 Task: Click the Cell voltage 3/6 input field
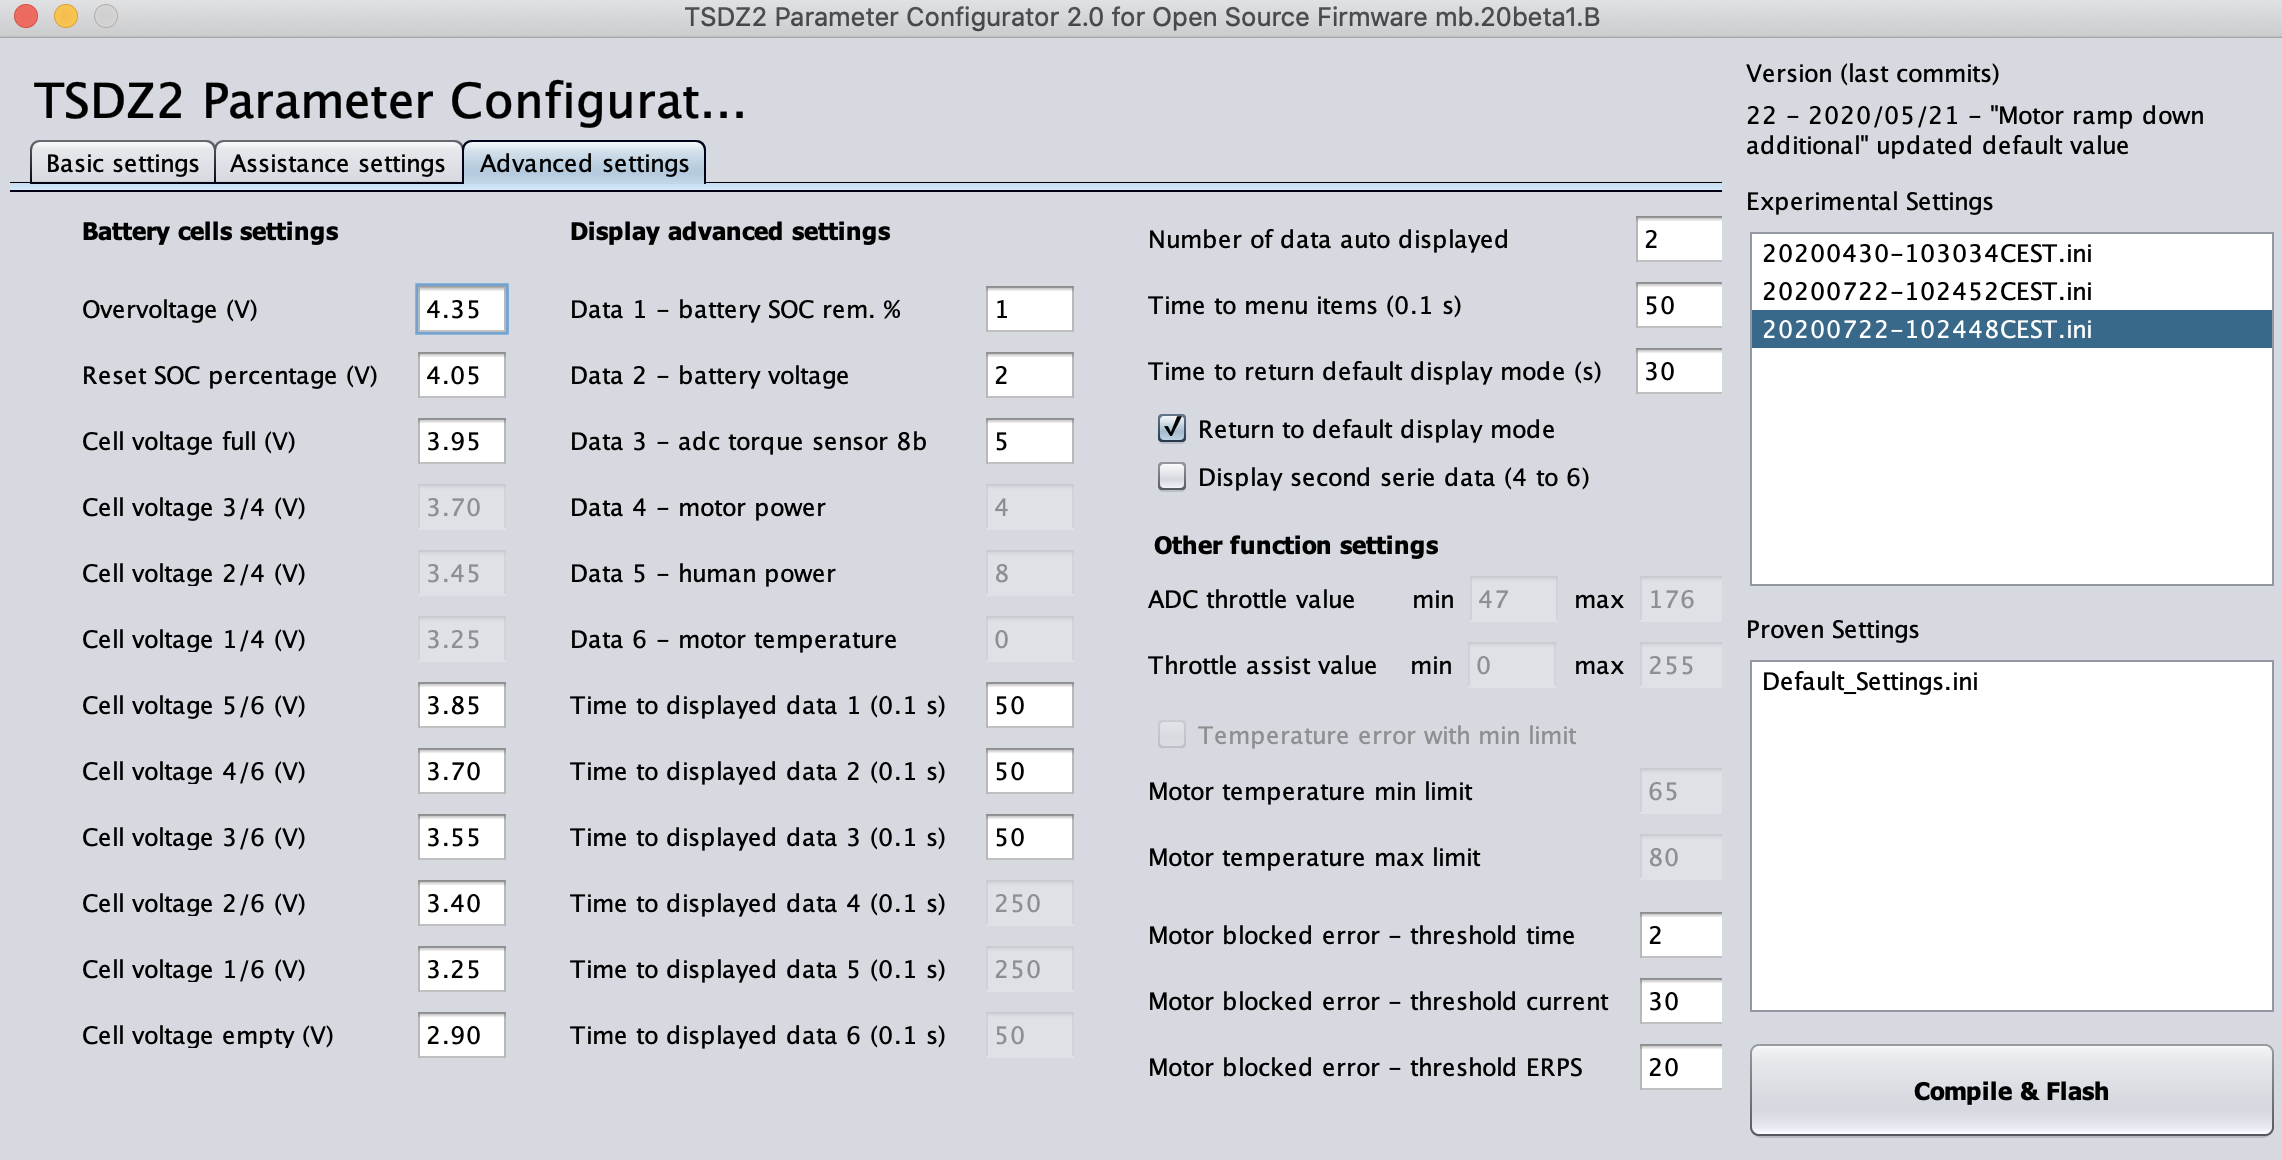(462, 837)
